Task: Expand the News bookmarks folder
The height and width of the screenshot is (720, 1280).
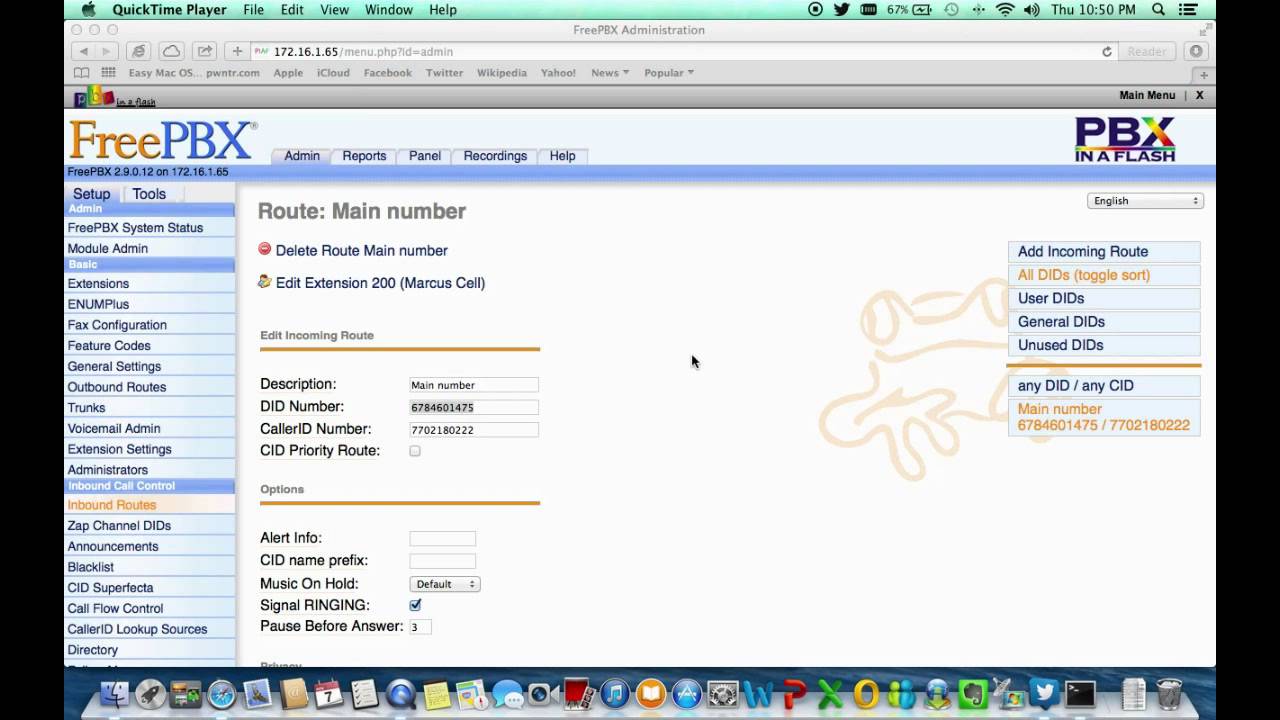Action: point(609,73)
